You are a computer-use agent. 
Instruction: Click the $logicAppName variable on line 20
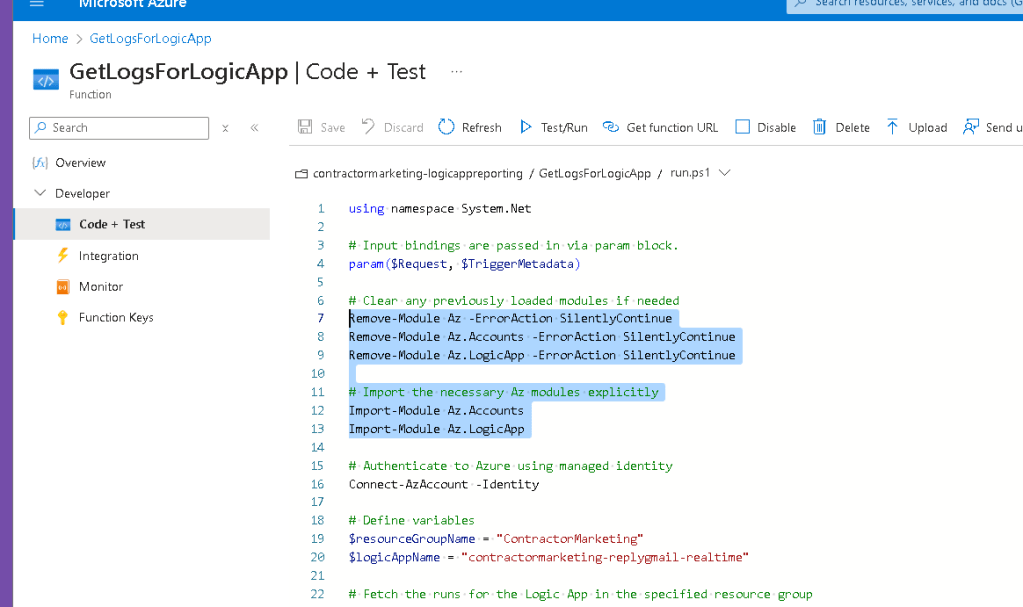click(x=394, y=557)
